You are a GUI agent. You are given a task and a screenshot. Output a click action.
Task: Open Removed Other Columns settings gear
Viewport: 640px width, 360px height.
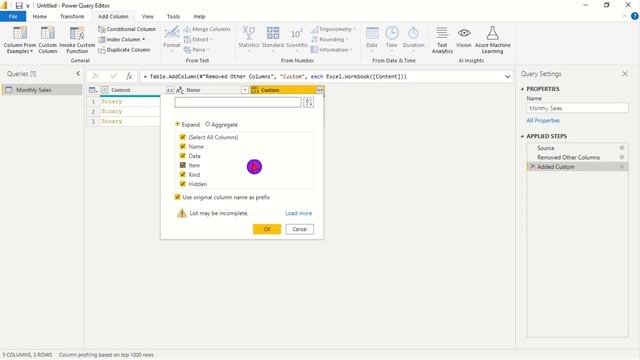[x=622, y=157]
